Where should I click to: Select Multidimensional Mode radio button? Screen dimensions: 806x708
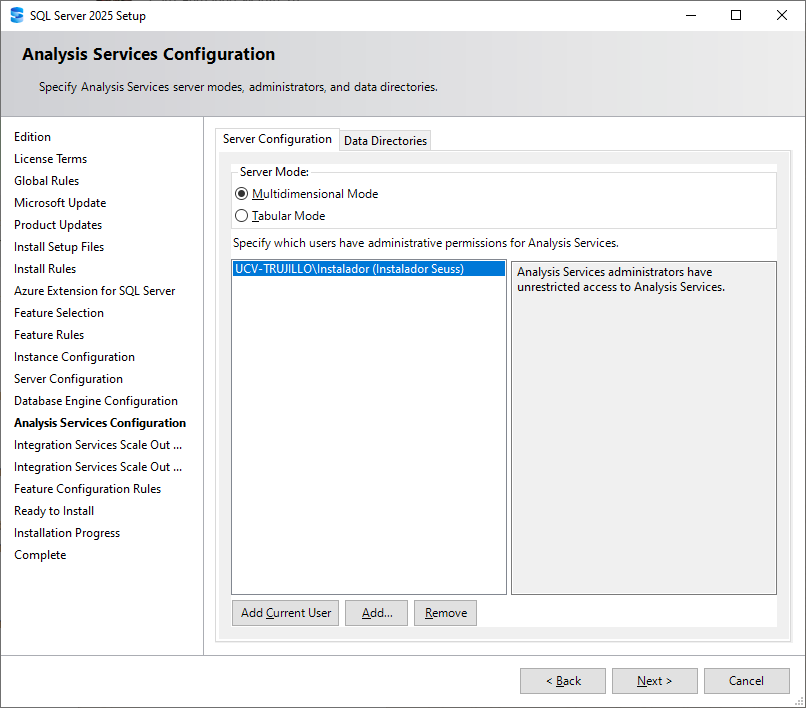click(241, 194)
